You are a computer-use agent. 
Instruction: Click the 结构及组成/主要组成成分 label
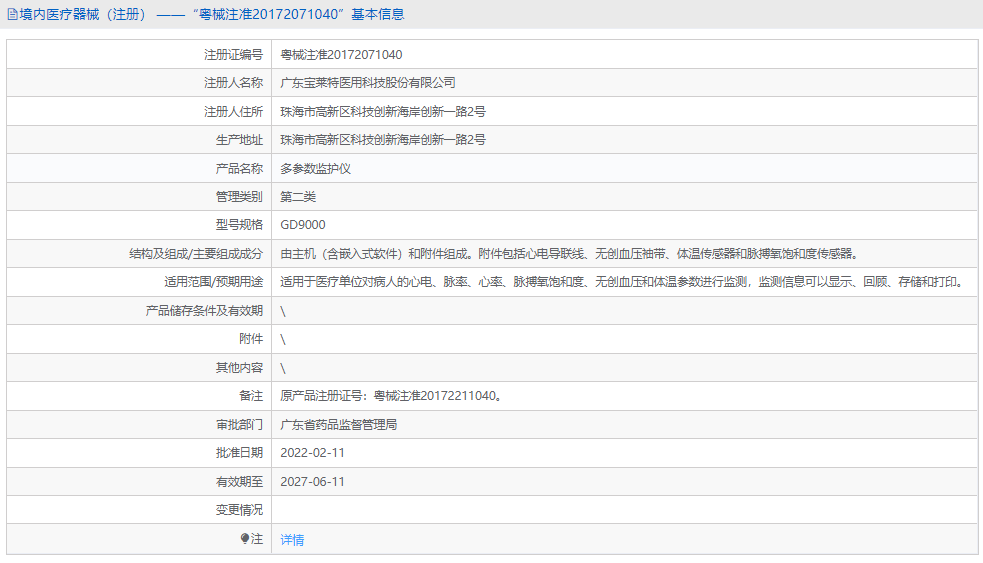(x=196, y=254)
